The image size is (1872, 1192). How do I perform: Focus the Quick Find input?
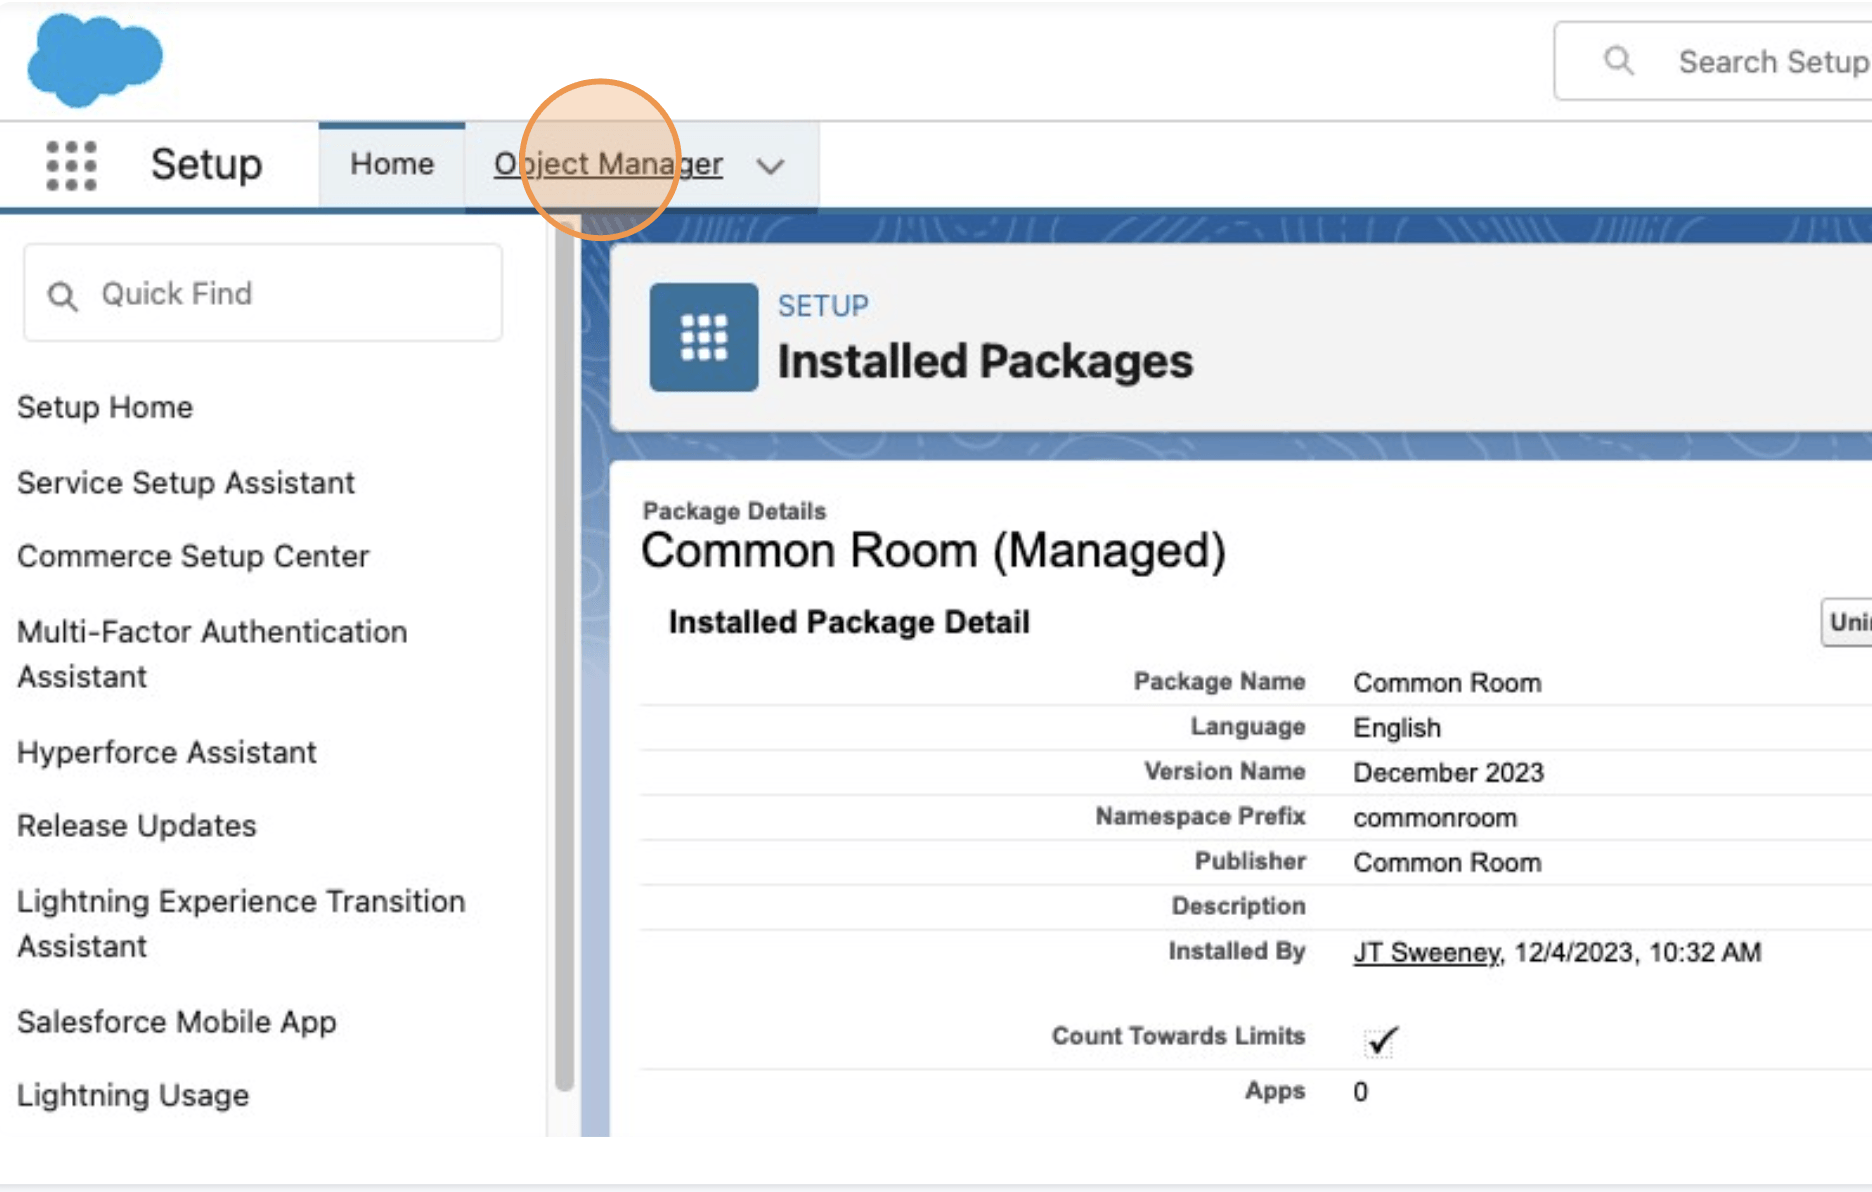tap(263, 293)
